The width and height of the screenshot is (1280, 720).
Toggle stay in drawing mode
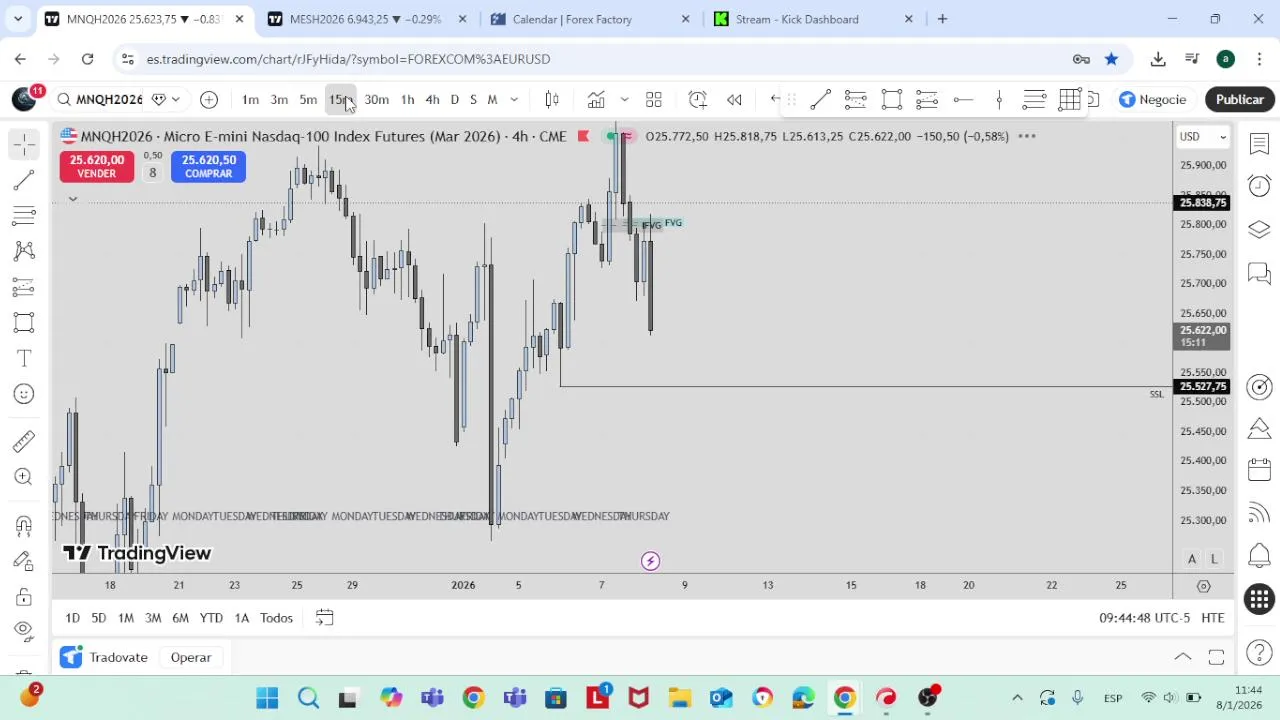pos(24,561)
